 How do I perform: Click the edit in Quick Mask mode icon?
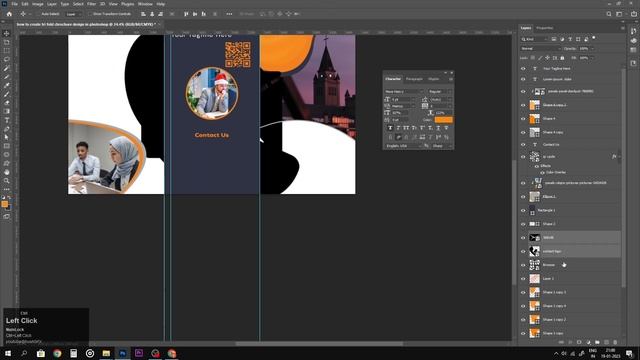tap(7, 216)
